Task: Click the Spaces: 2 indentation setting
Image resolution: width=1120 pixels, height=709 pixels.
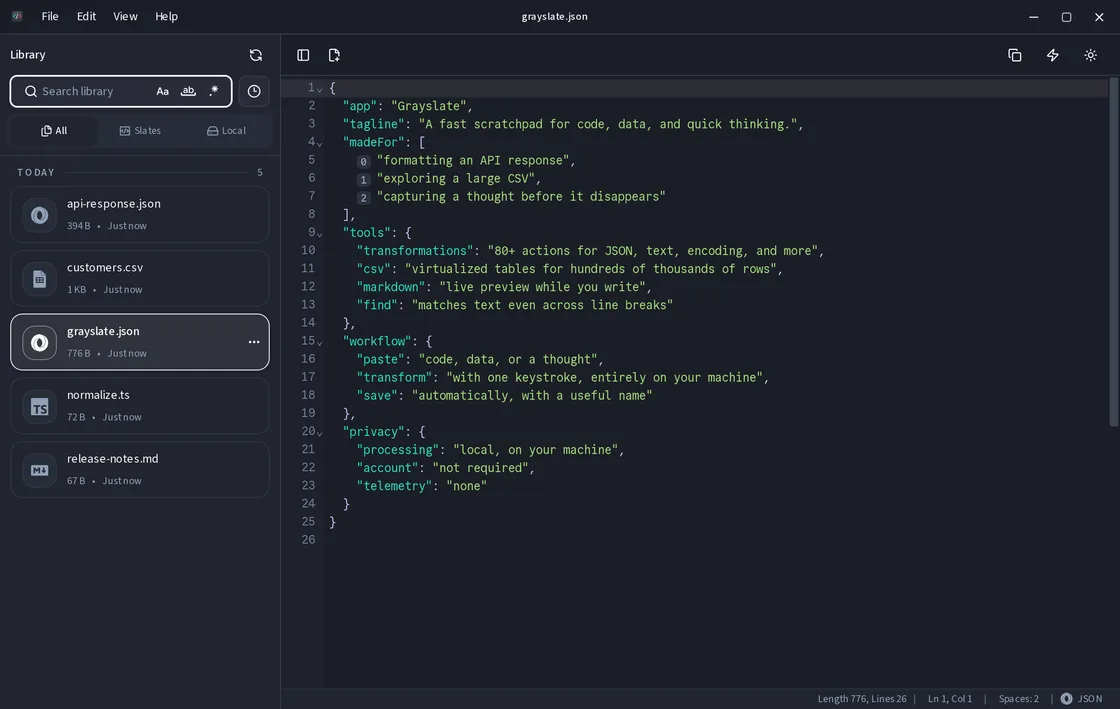Action: point(1019,699)
